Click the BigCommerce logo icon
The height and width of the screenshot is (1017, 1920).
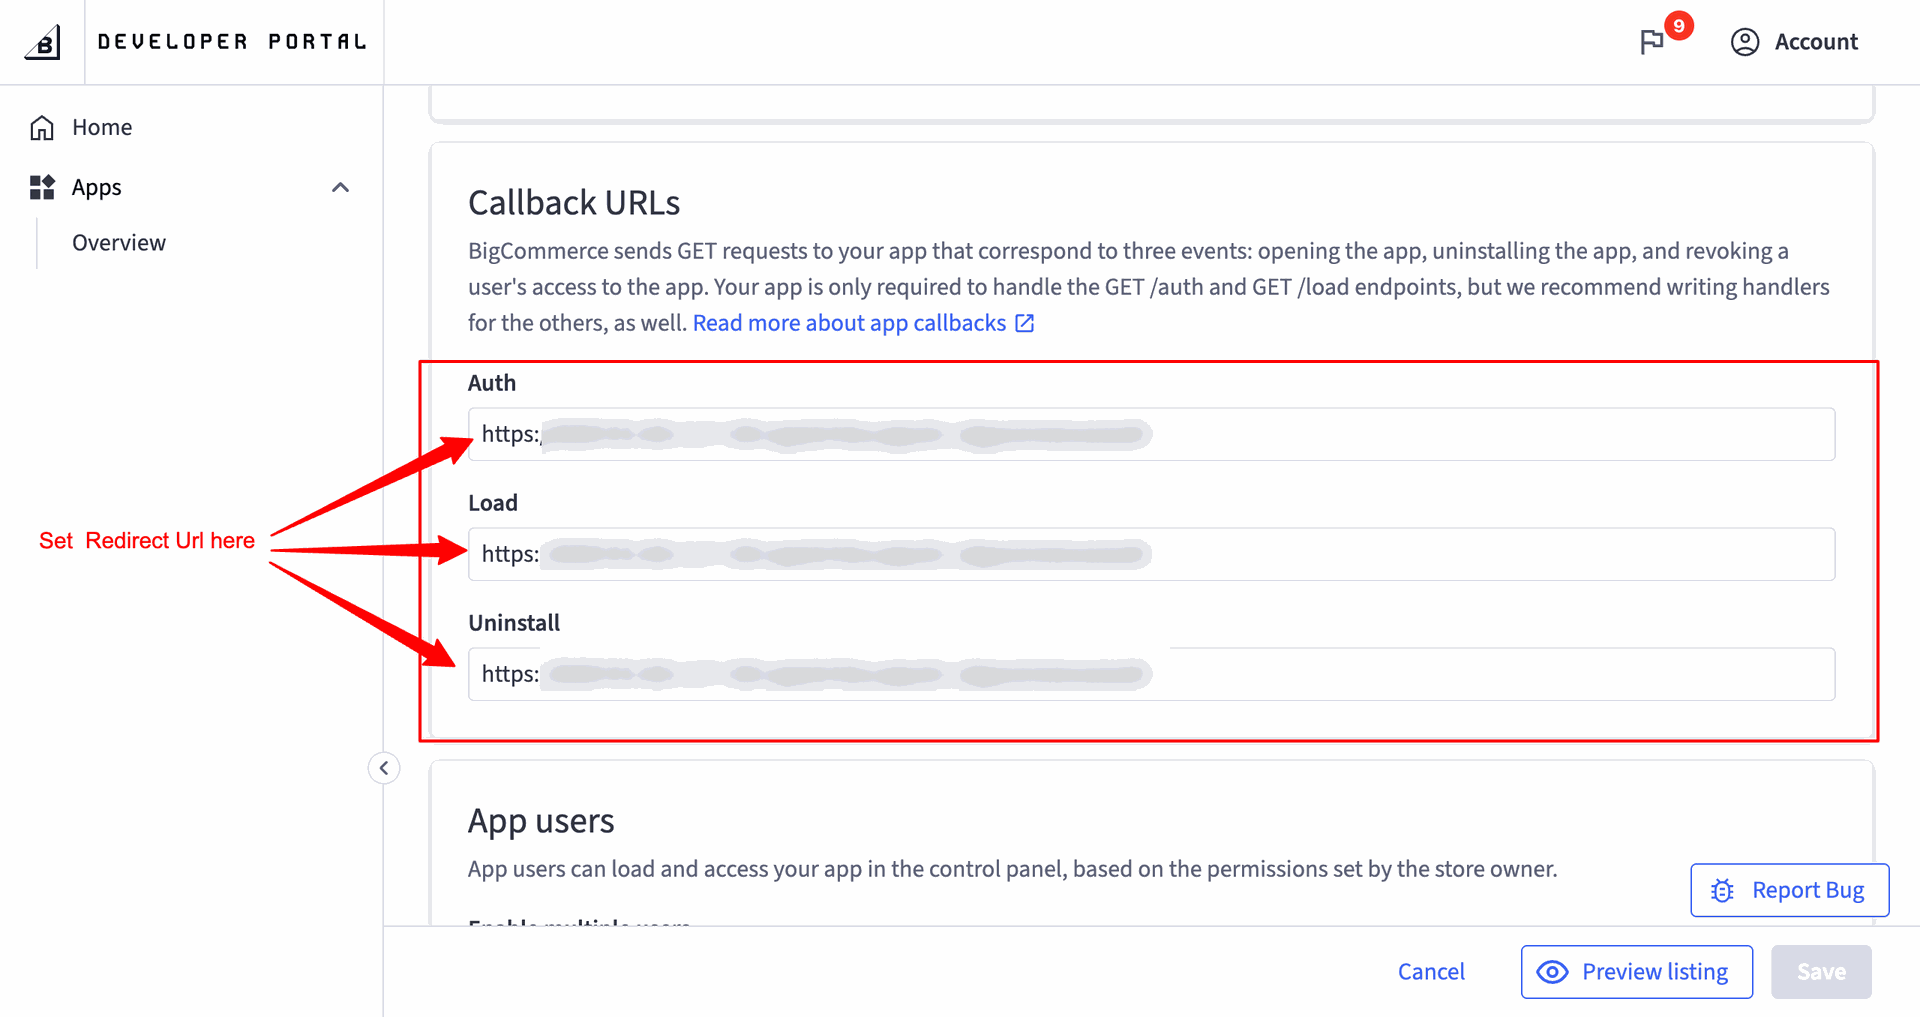coord(43,42)
